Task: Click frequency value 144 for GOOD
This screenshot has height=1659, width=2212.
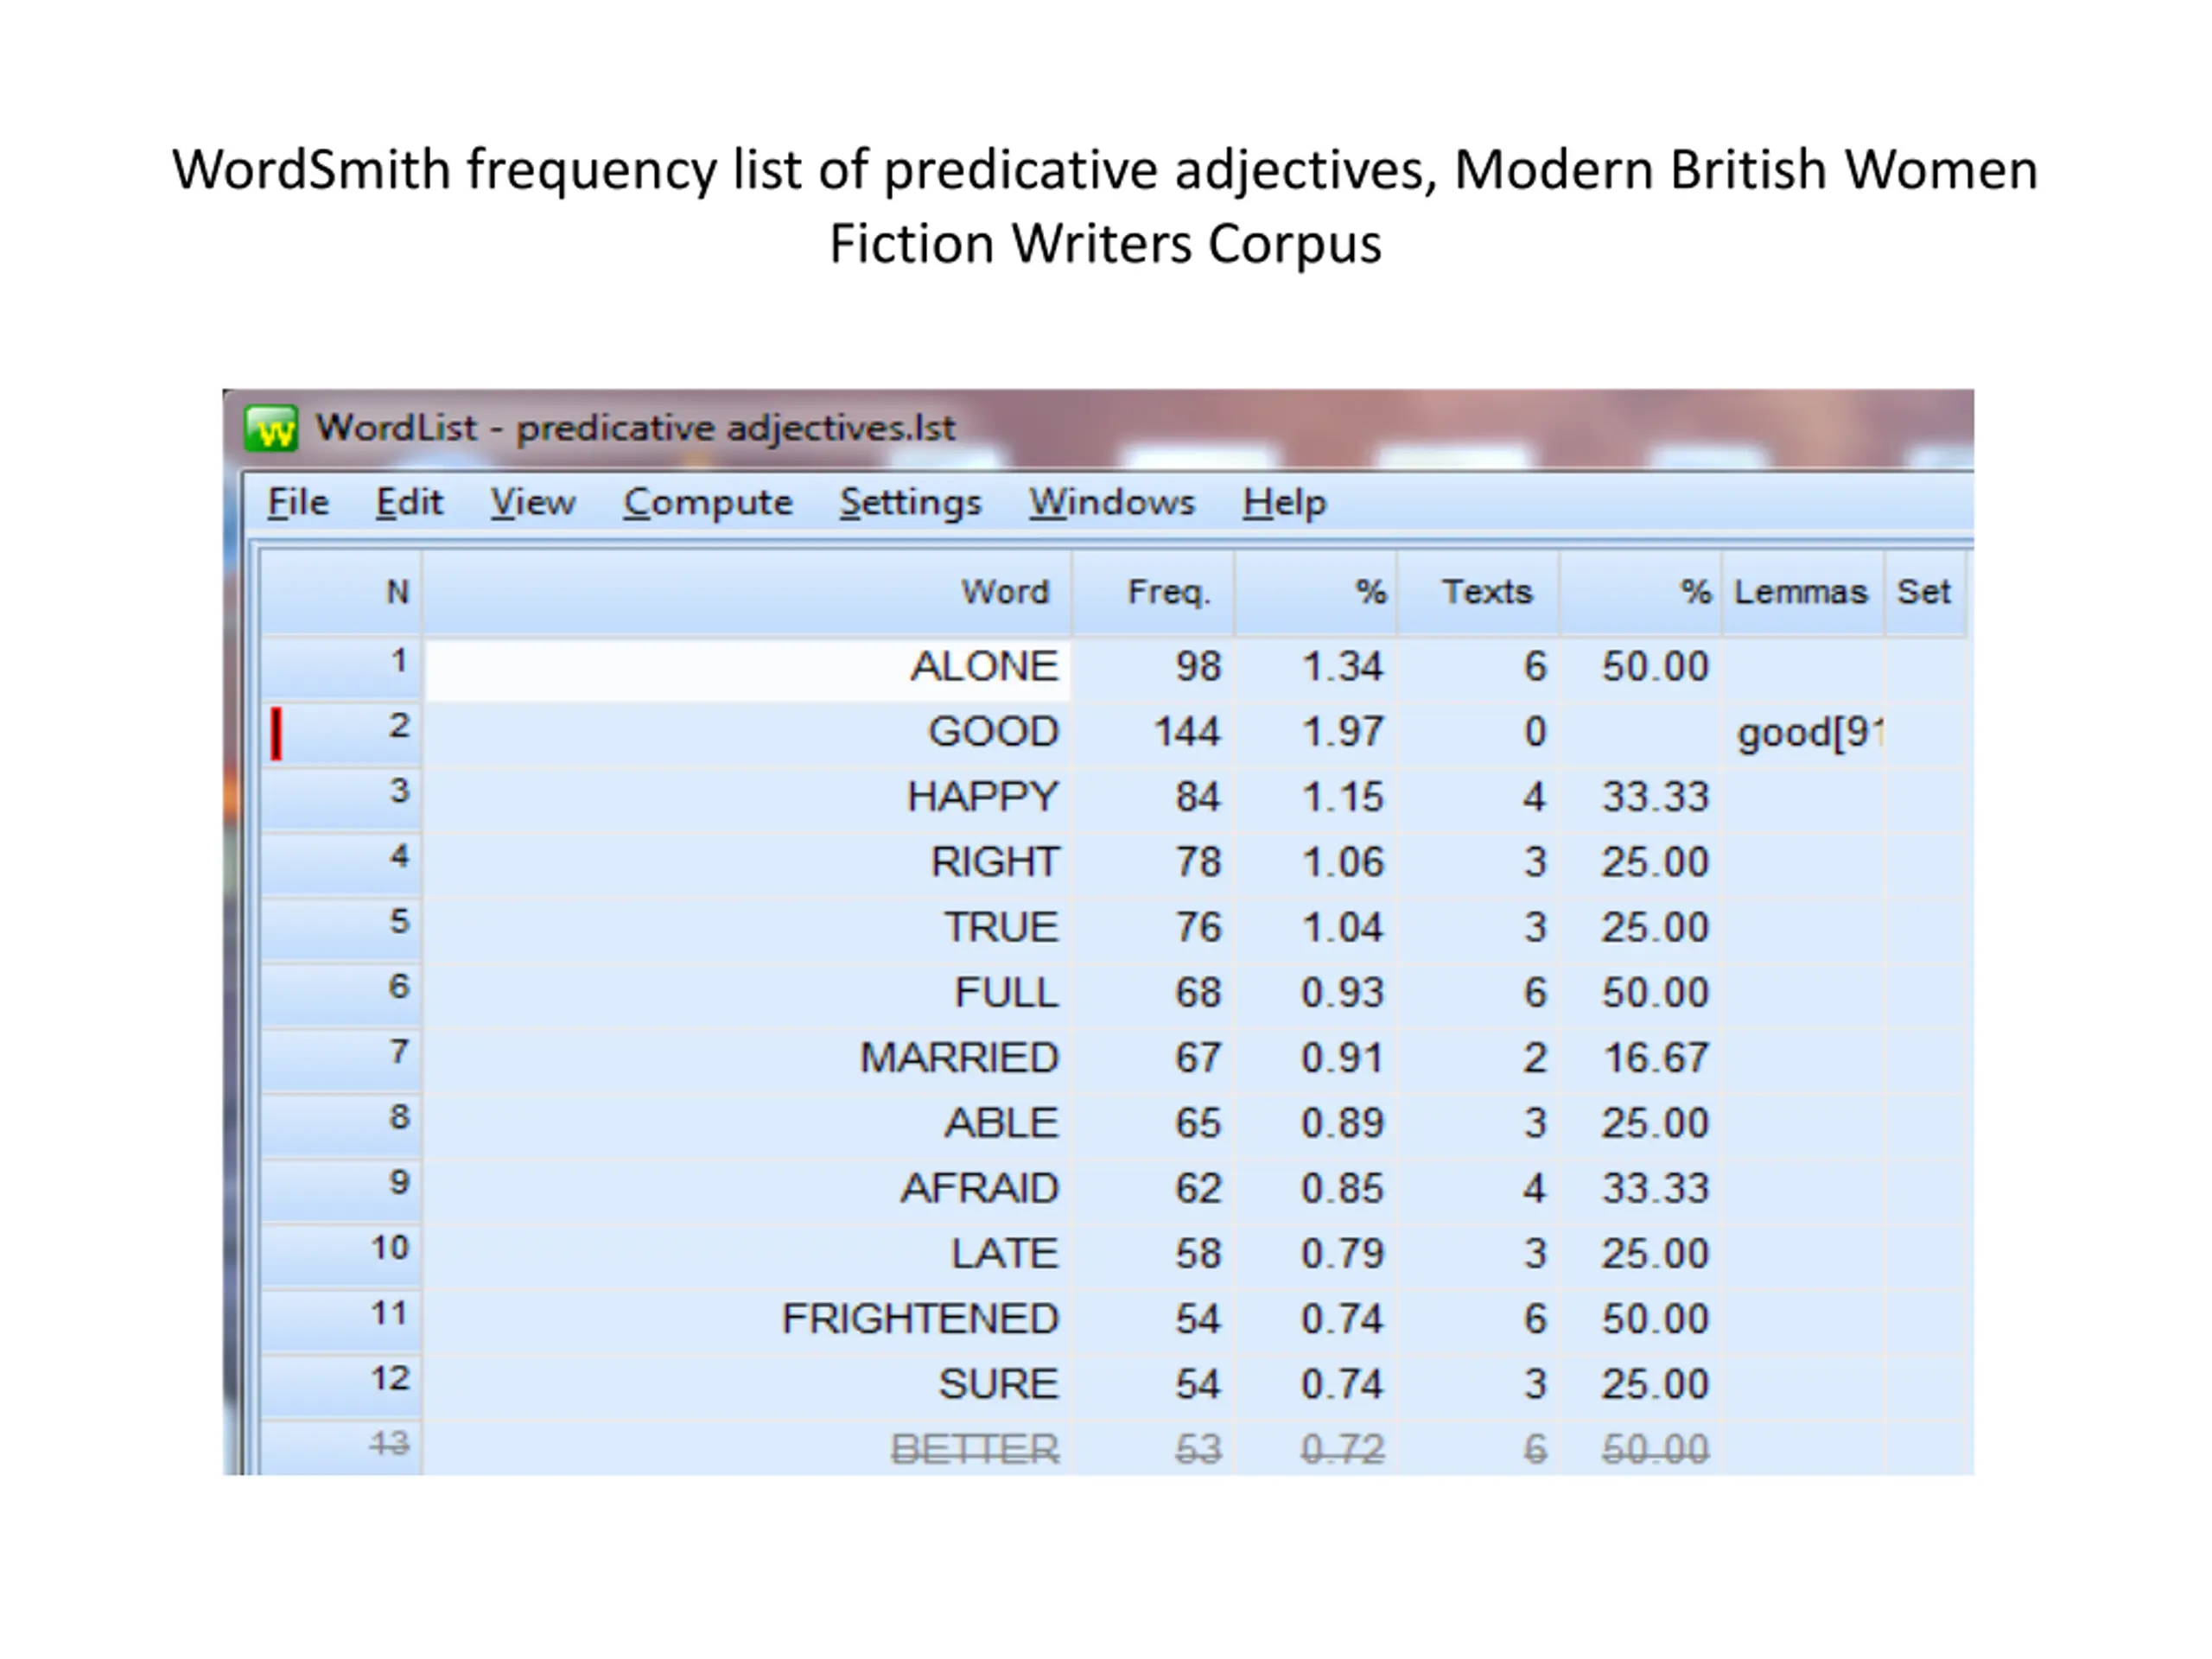Action: click(x=1186, y=732)
